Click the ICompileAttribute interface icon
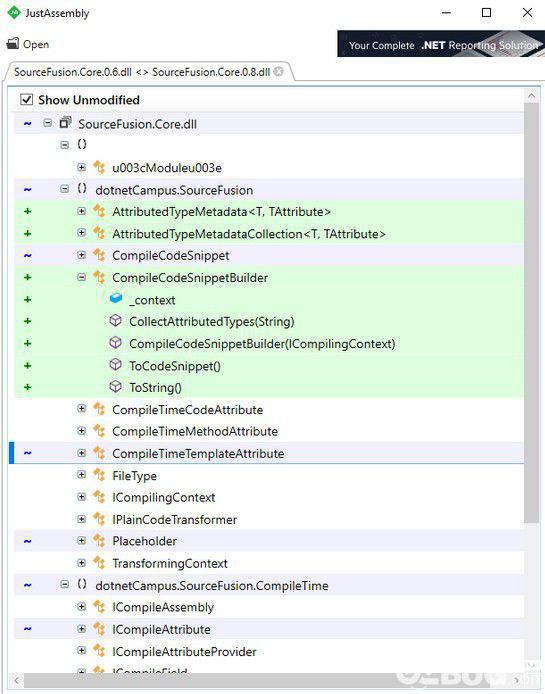The width and height of the screenshot is (545, 694). pyautogui.click(x=99, y=628)
